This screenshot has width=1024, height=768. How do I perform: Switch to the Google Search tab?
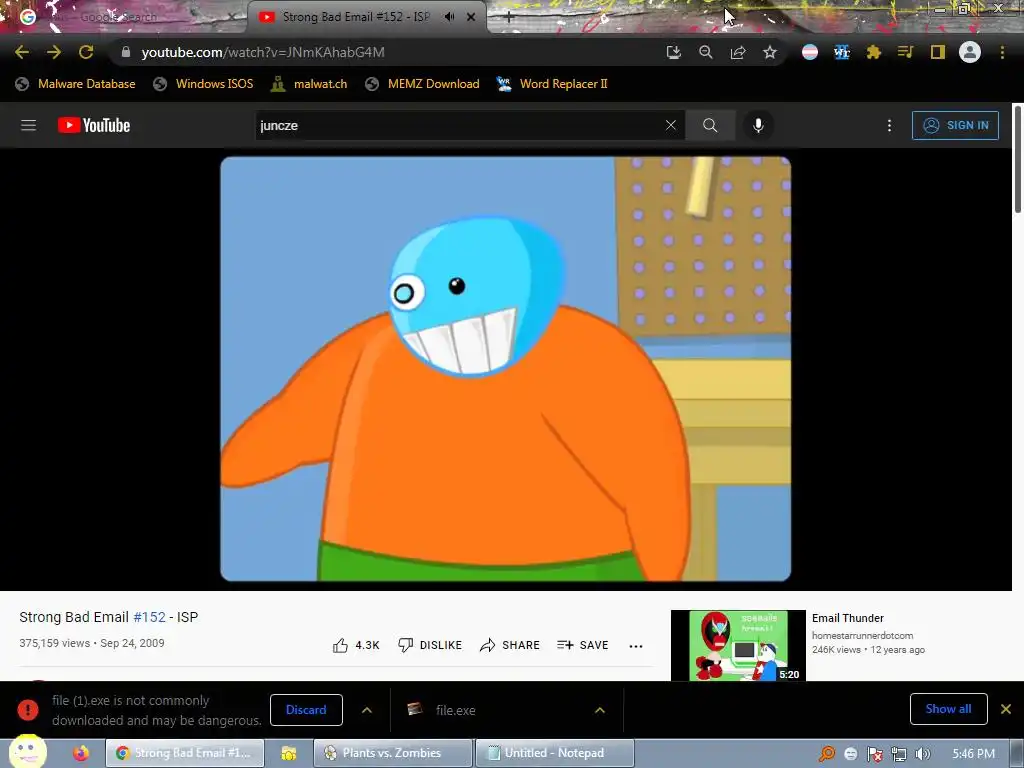pyautogui.click(x=124, y=17)
